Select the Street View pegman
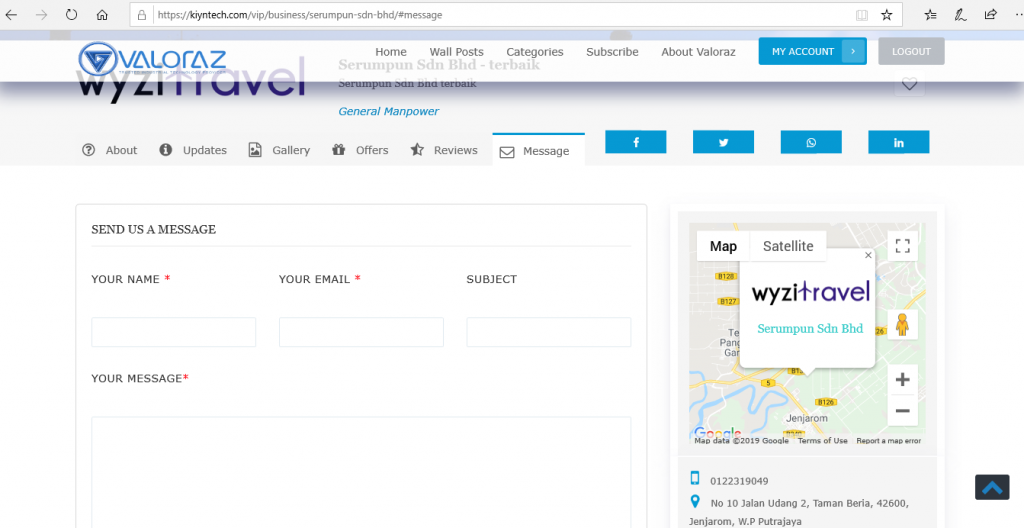 pyautogui.click(x=902, y=325)
